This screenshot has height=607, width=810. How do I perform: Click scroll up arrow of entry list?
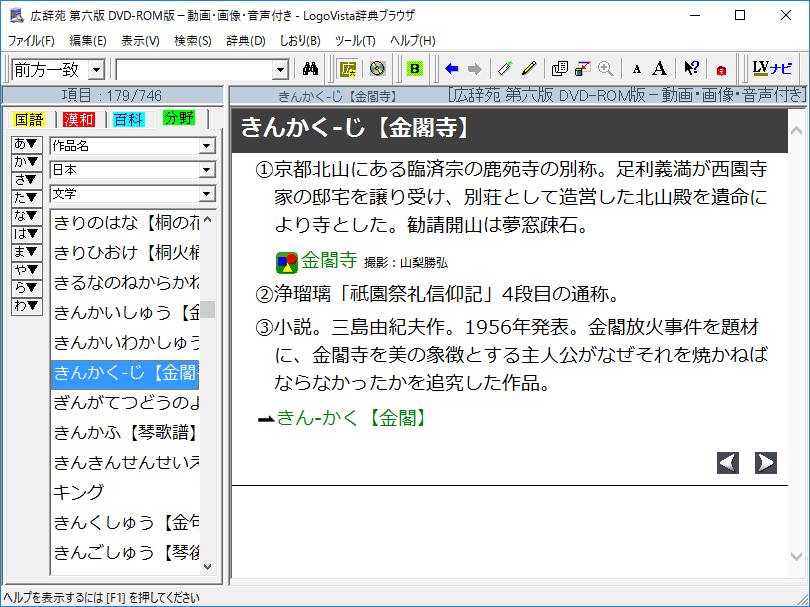point(208,220)
